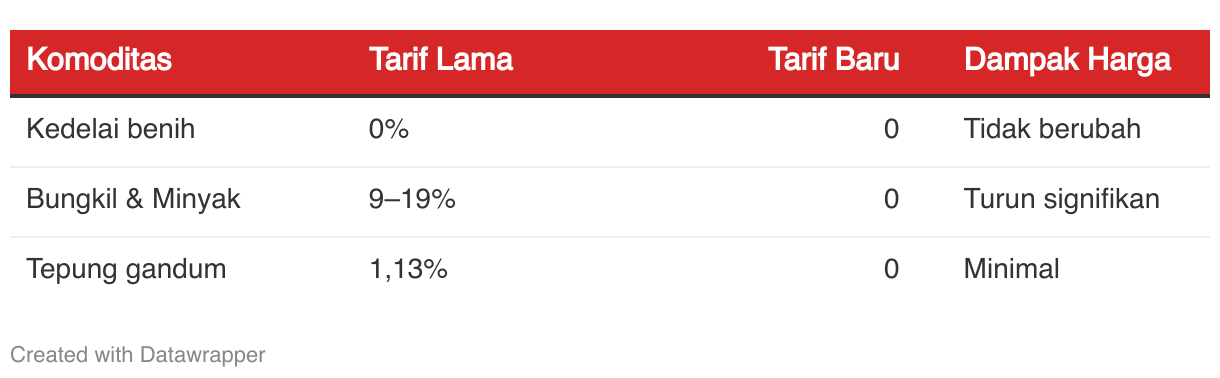Select the Tidak berubah cell
Image resolution: width=1220 pixels, height=378 pixels.
[1052, 129]
